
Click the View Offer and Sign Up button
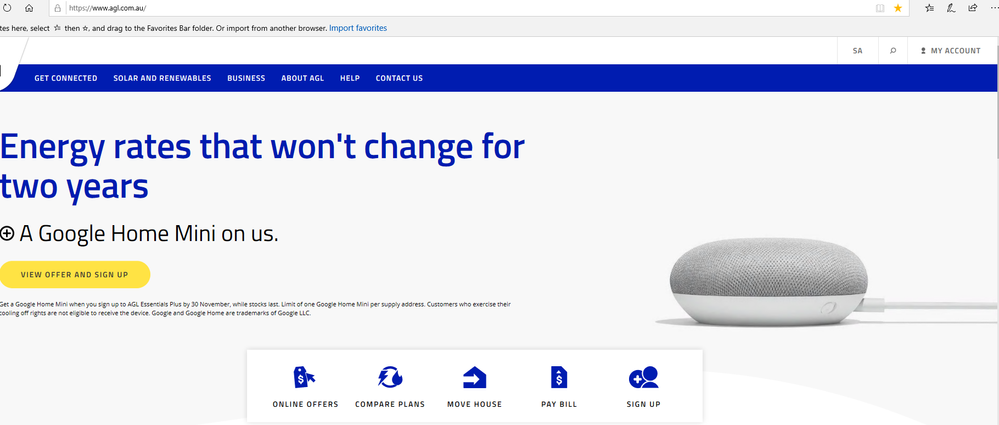[74, 274]
